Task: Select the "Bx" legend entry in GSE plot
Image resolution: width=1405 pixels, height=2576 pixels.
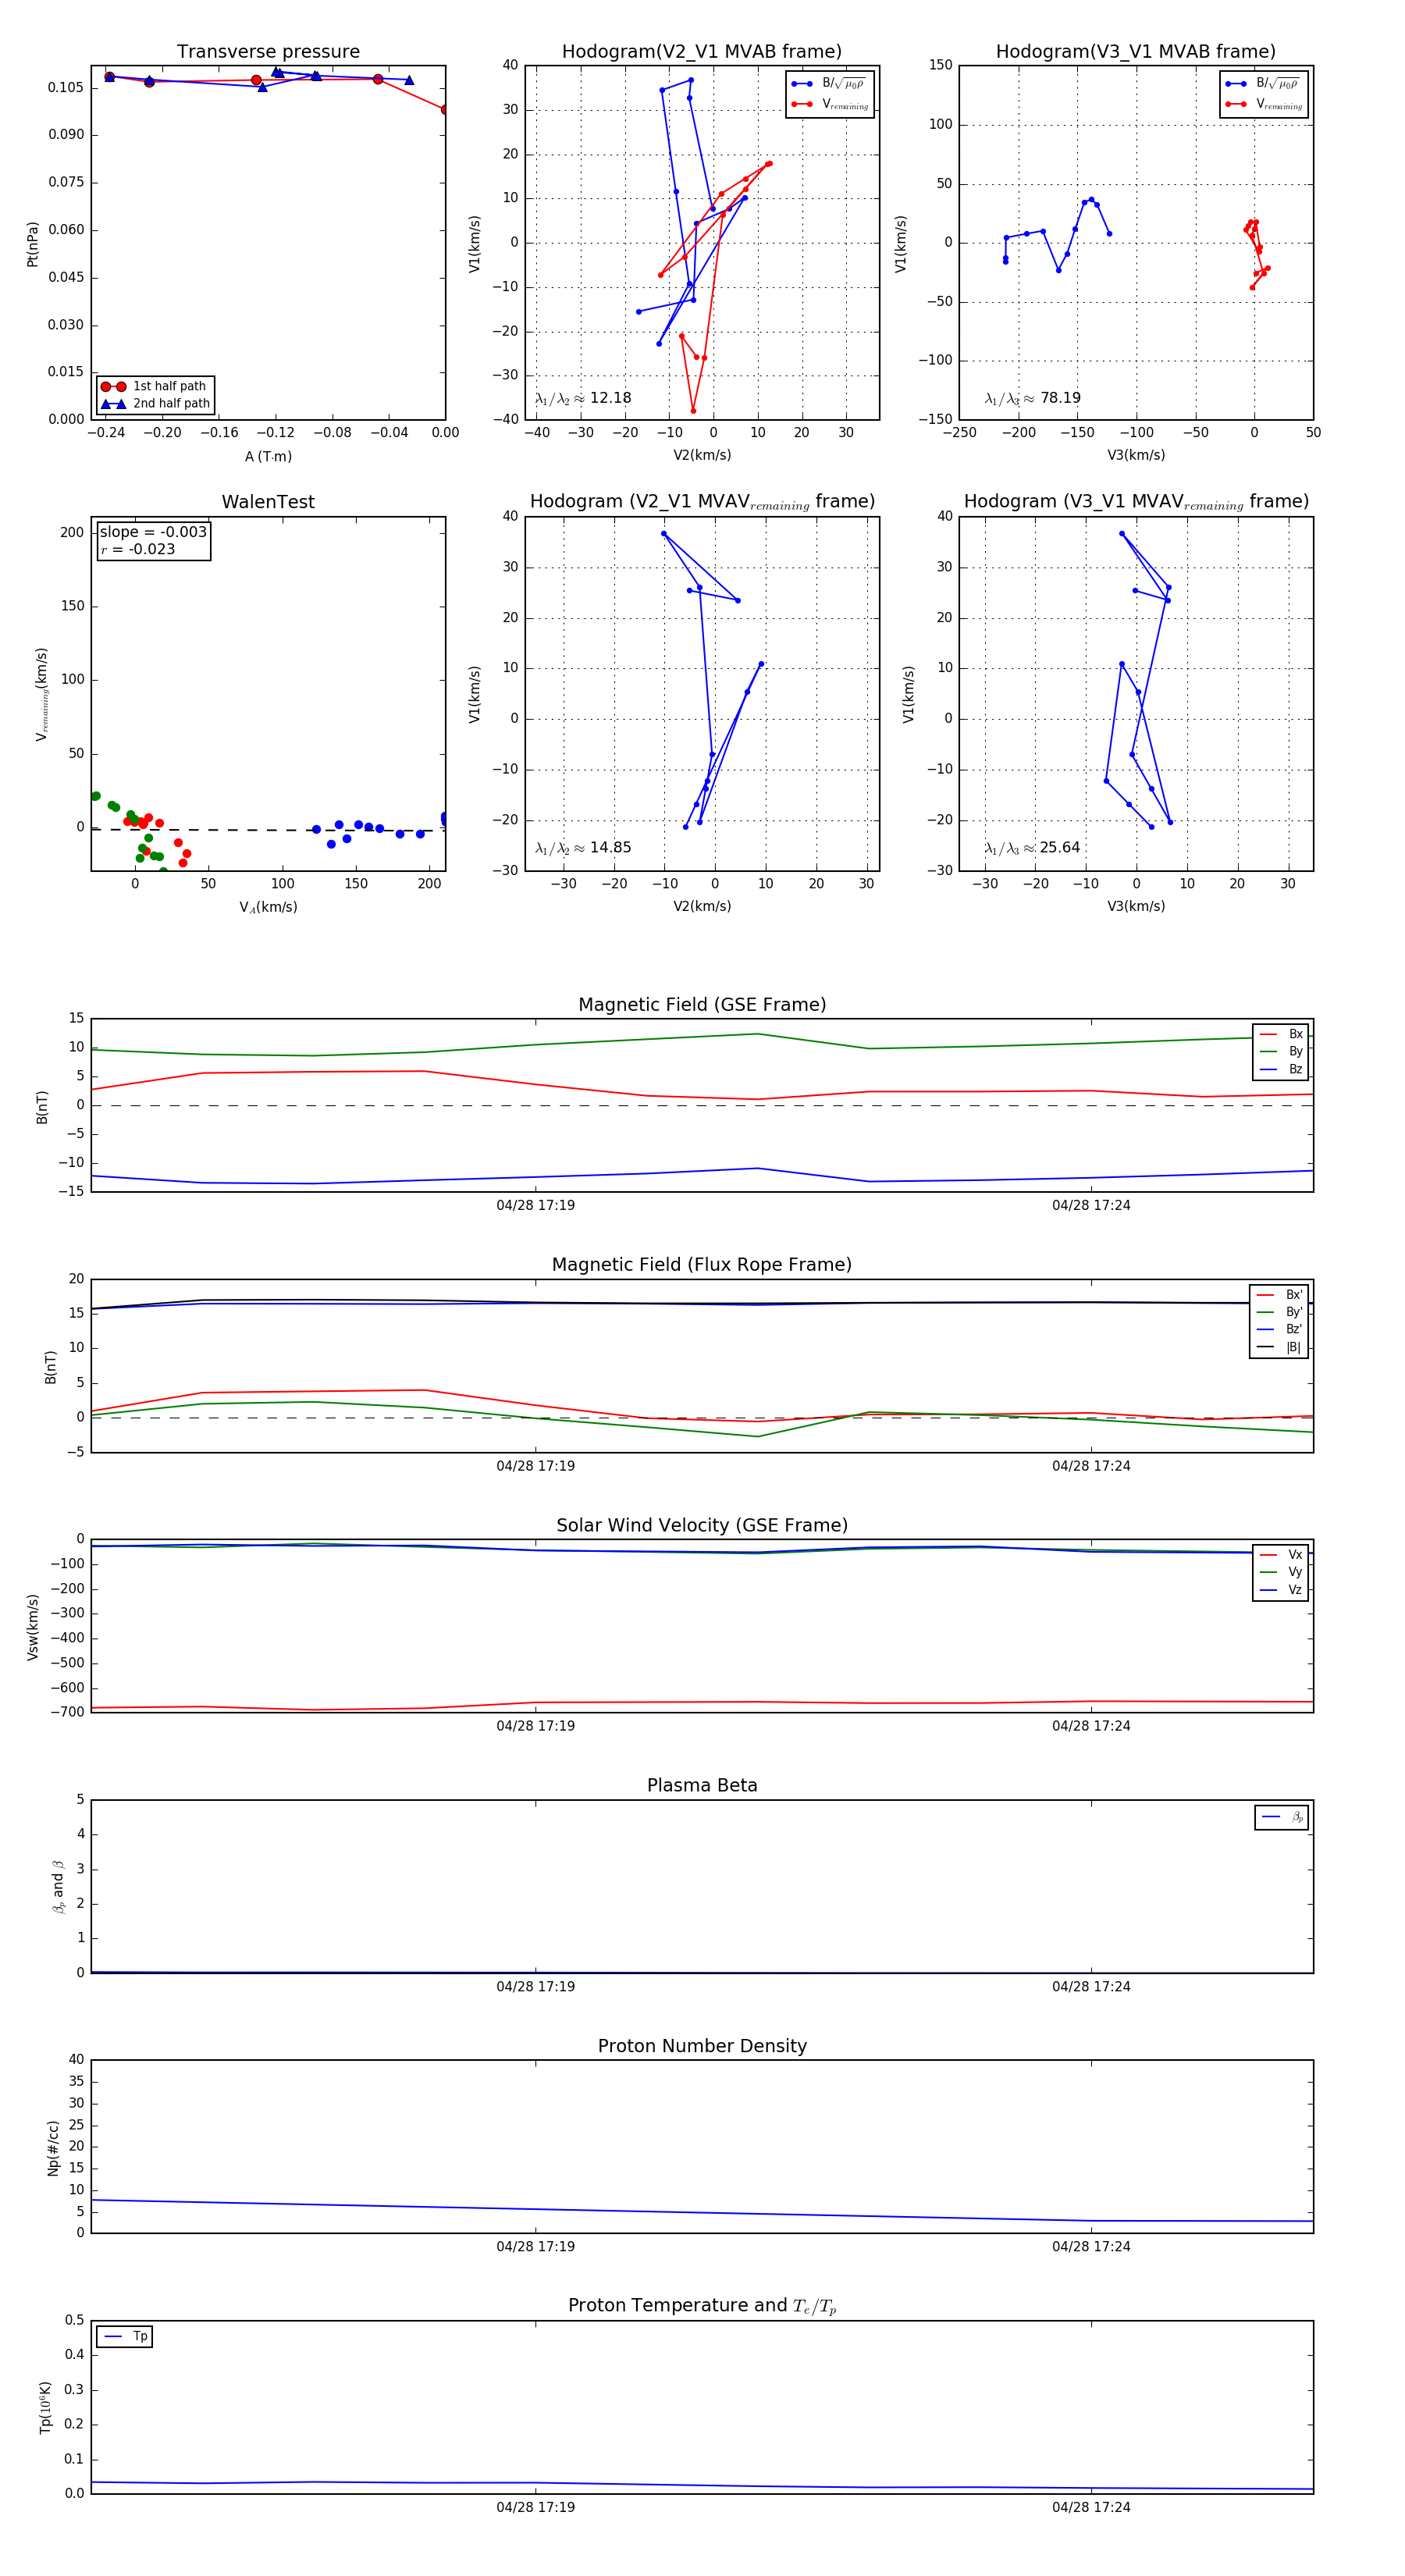Action: point(1281,1035)
